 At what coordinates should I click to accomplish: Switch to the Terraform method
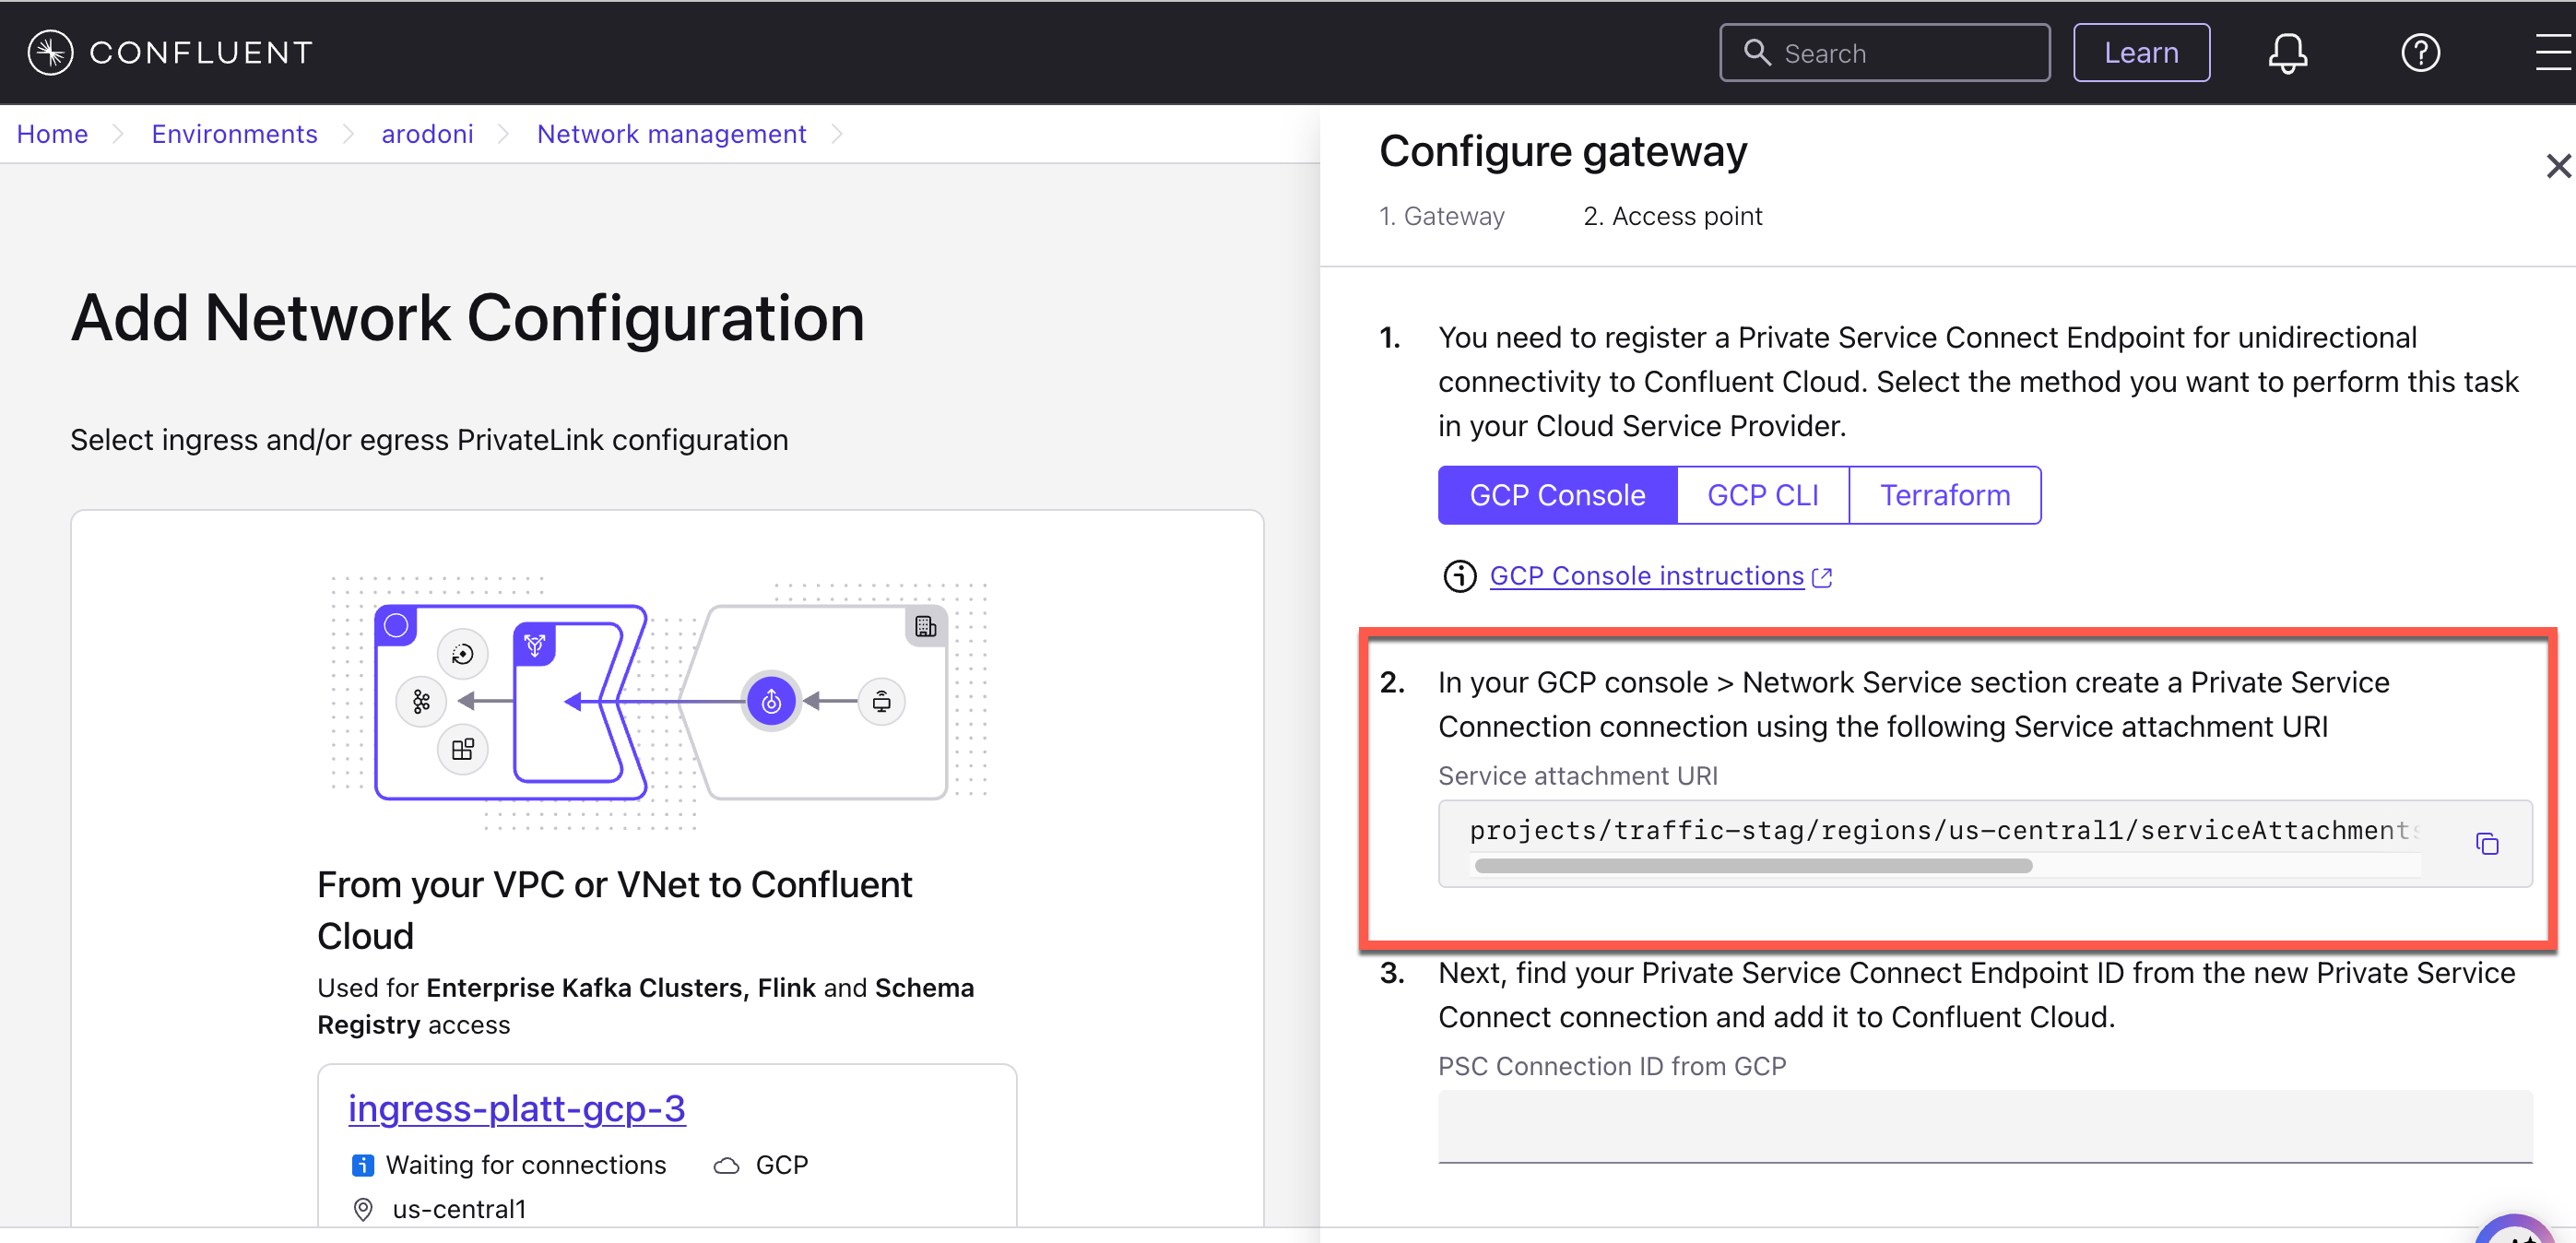pyautogui.click(x=1944, y=495)
